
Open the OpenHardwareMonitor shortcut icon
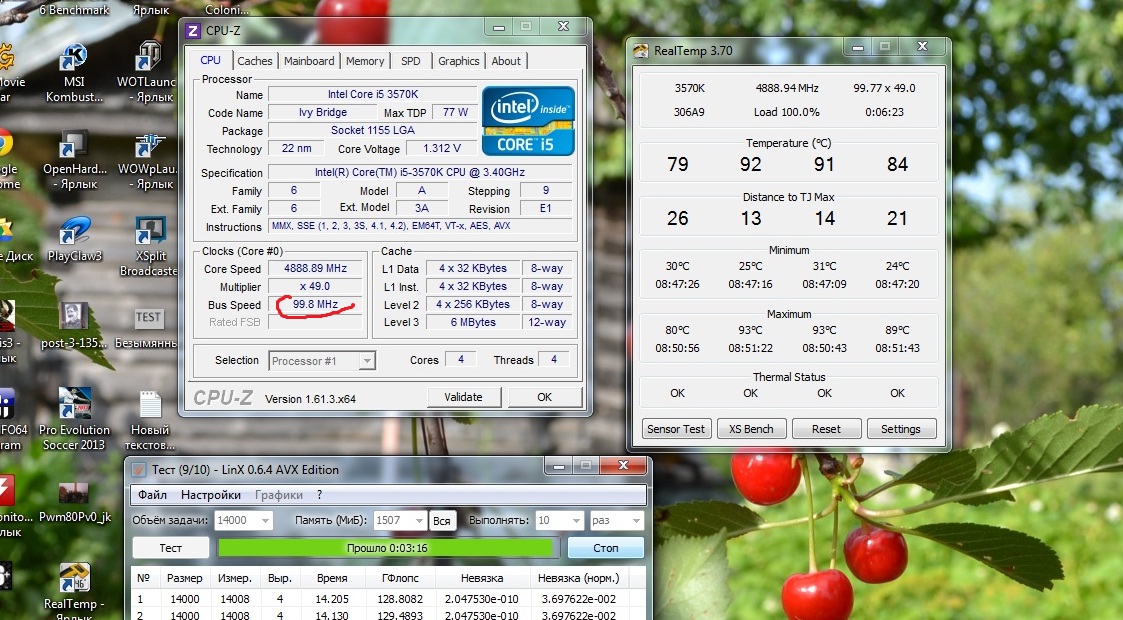pos(73,146)
